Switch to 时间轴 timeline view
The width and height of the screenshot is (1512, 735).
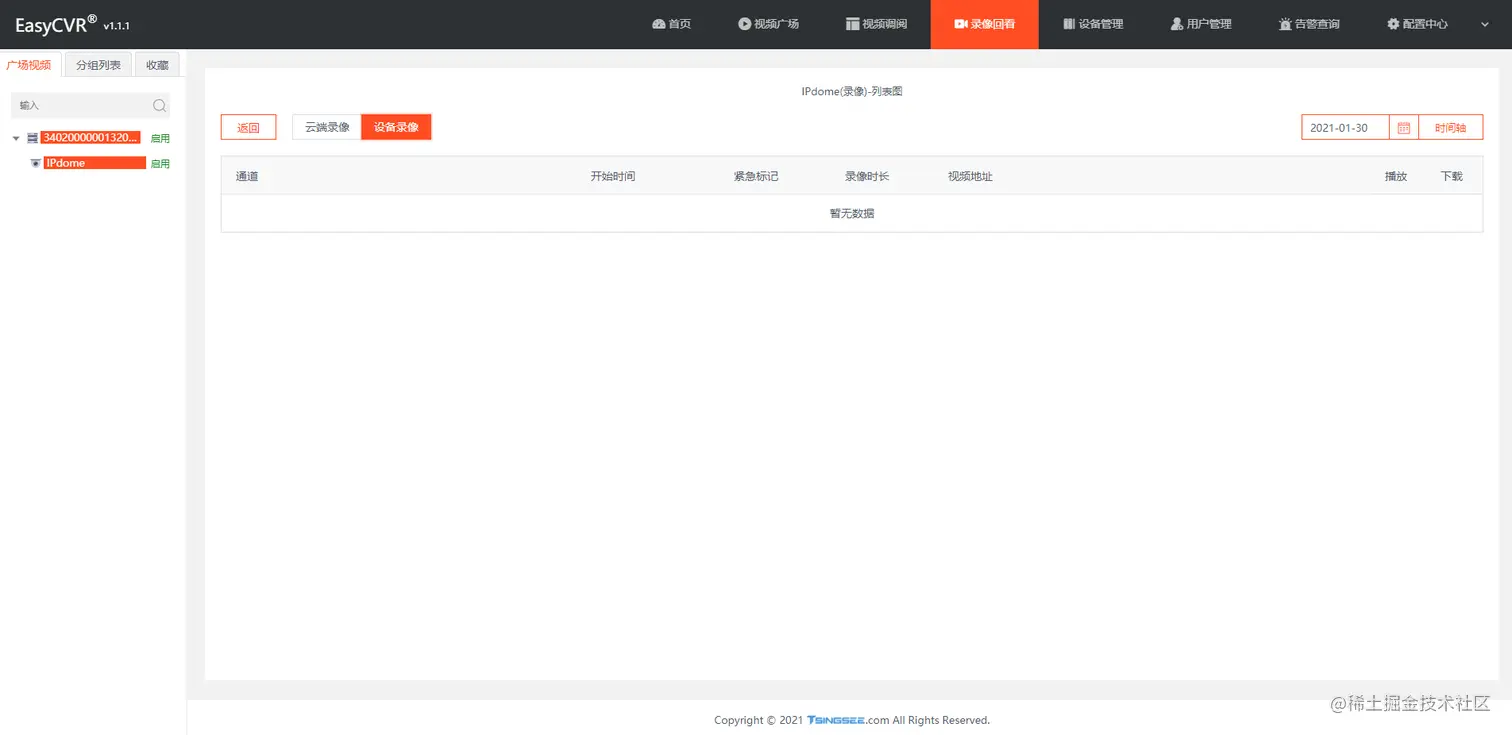(1450, 128)
